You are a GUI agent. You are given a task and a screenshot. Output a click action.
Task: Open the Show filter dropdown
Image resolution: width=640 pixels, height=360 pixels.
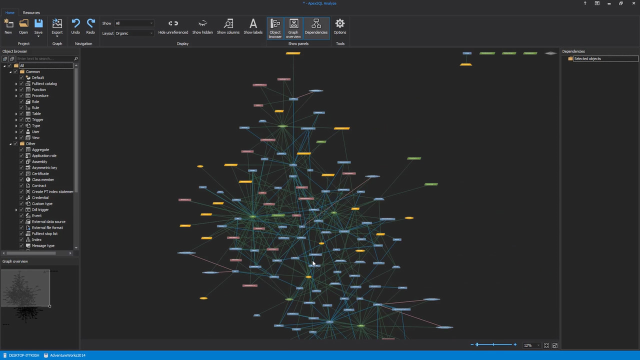tap(134, 23)
